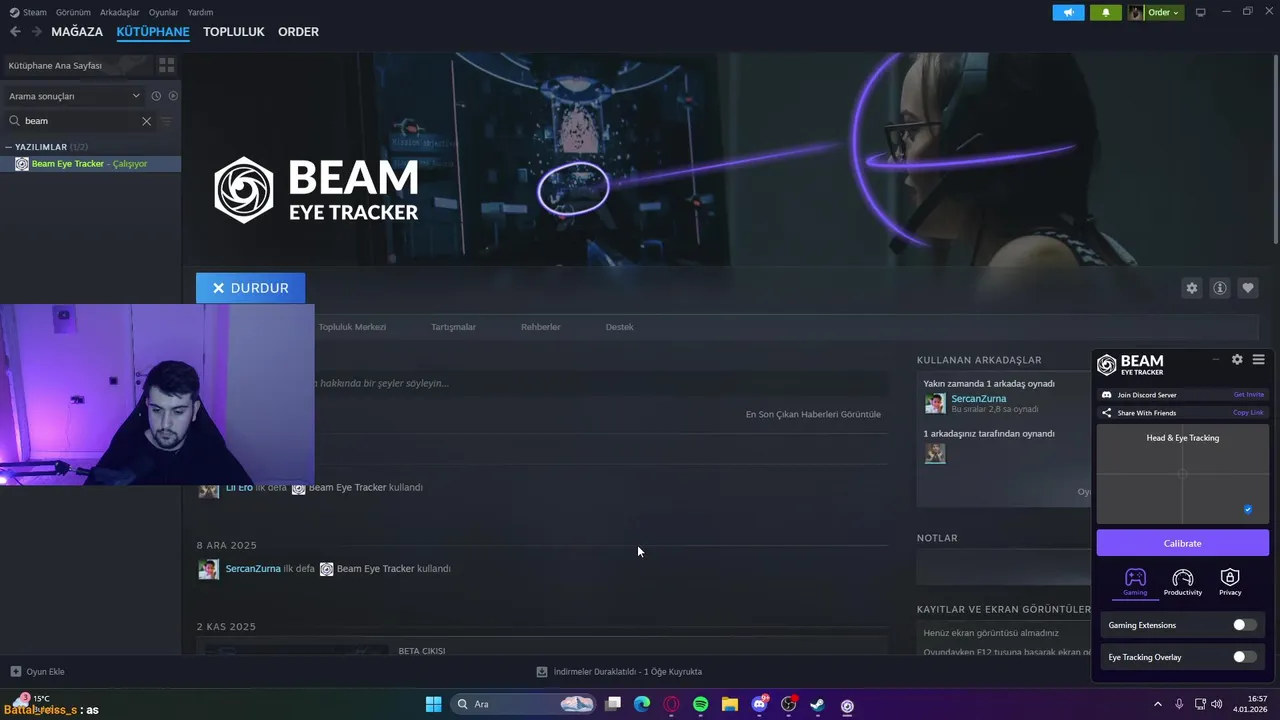Open the Order account dropdown

coord(1155,13)
